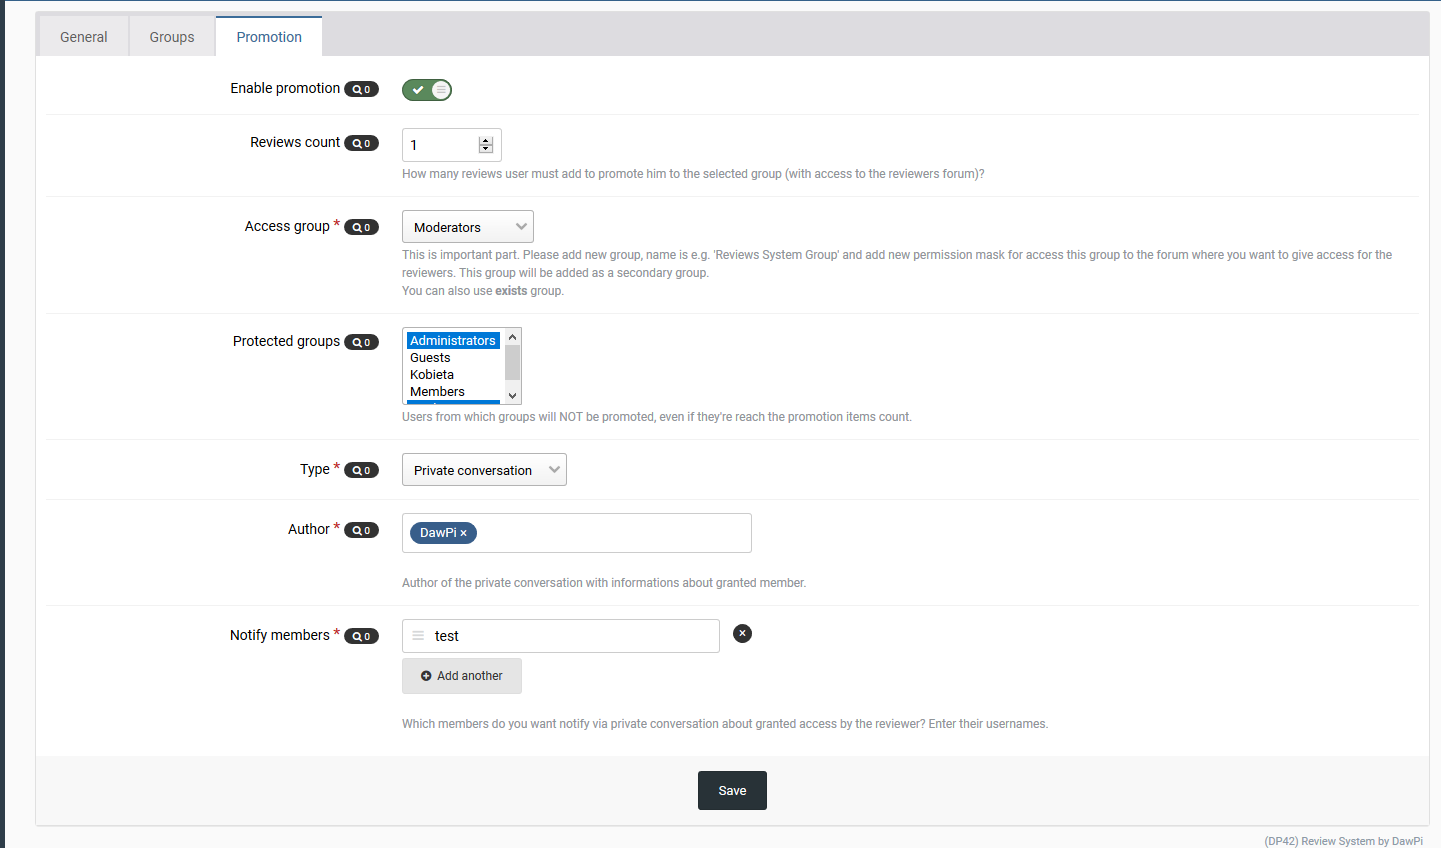Click search badge beside Reviews count

tap(361, 143)
